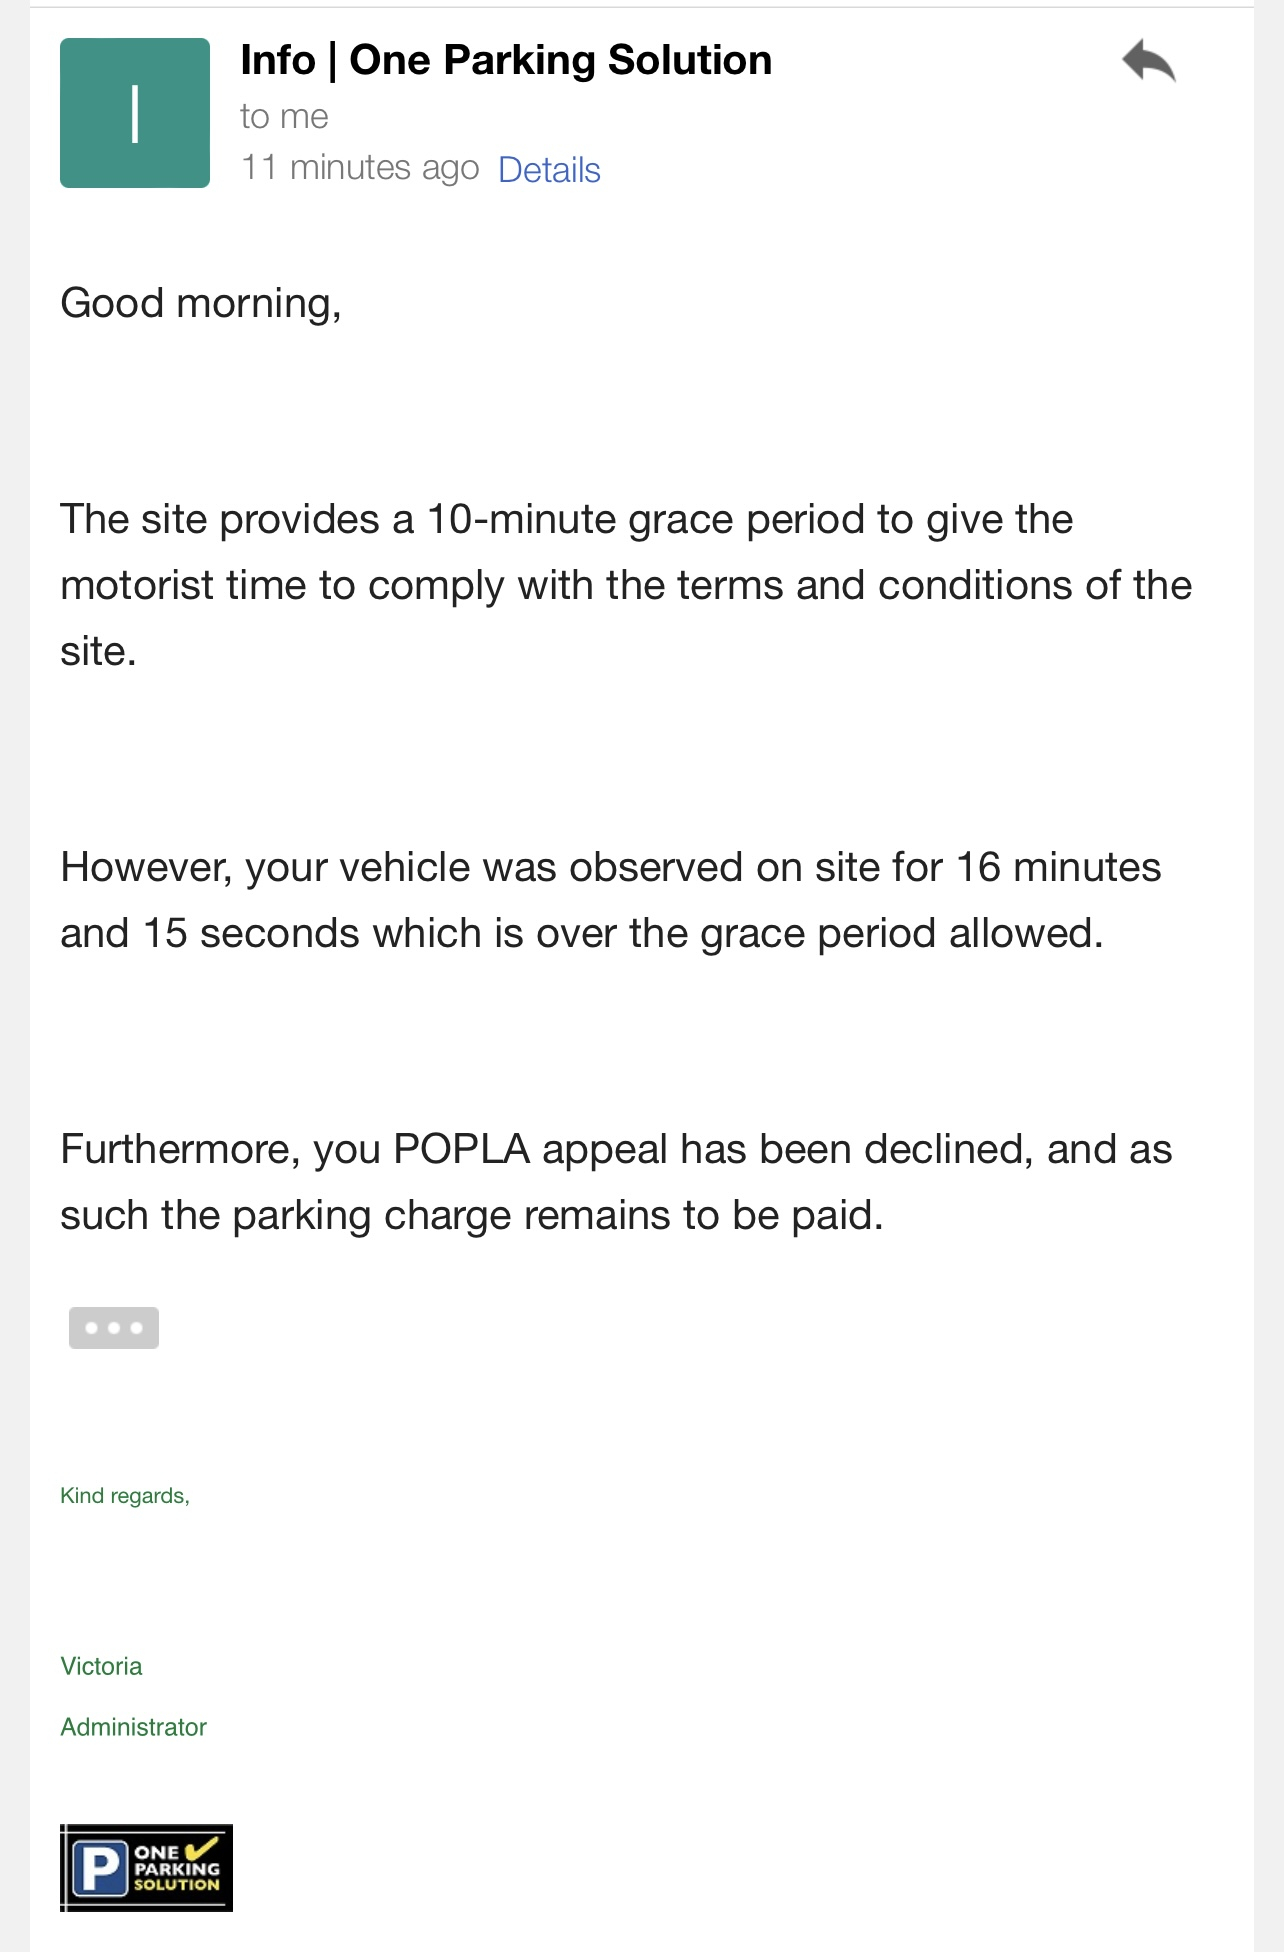This screenshot has height=1952, width=1284.
Task: Tap the "11 minutes ago" timestamp
Action: click(360, 168)
